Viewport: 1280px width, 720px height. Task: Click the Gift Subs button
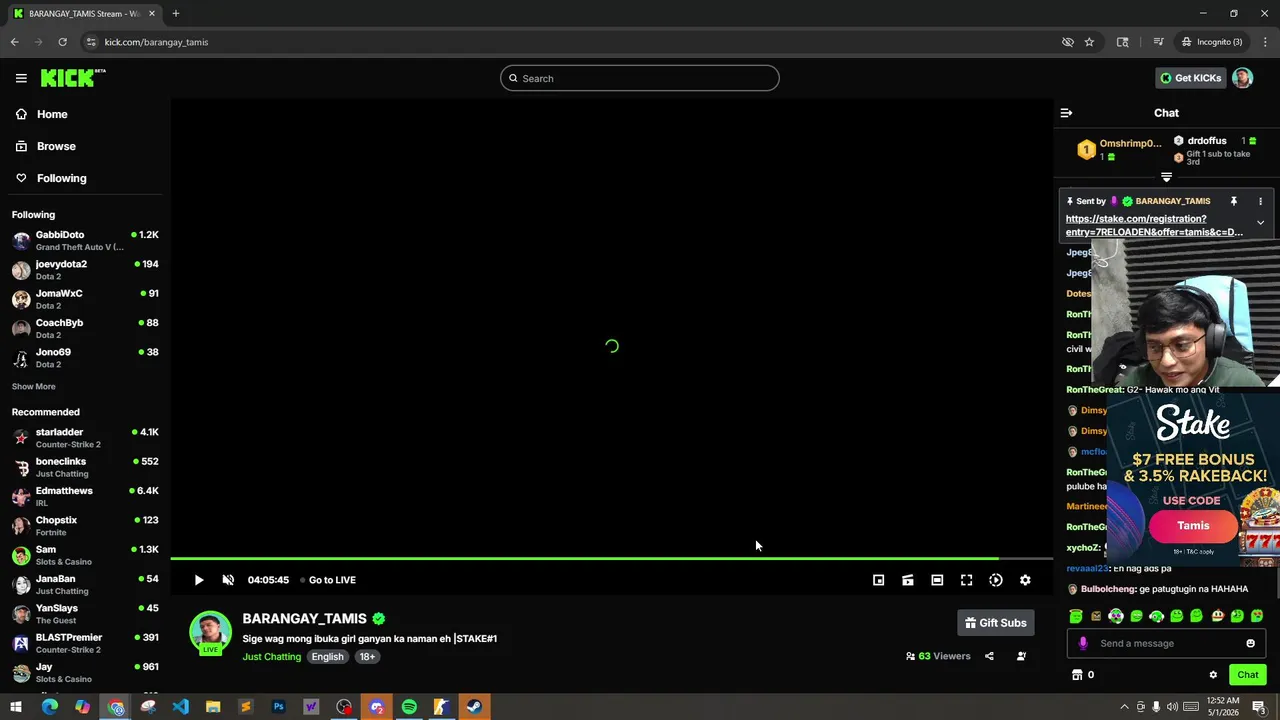[995, 623]
